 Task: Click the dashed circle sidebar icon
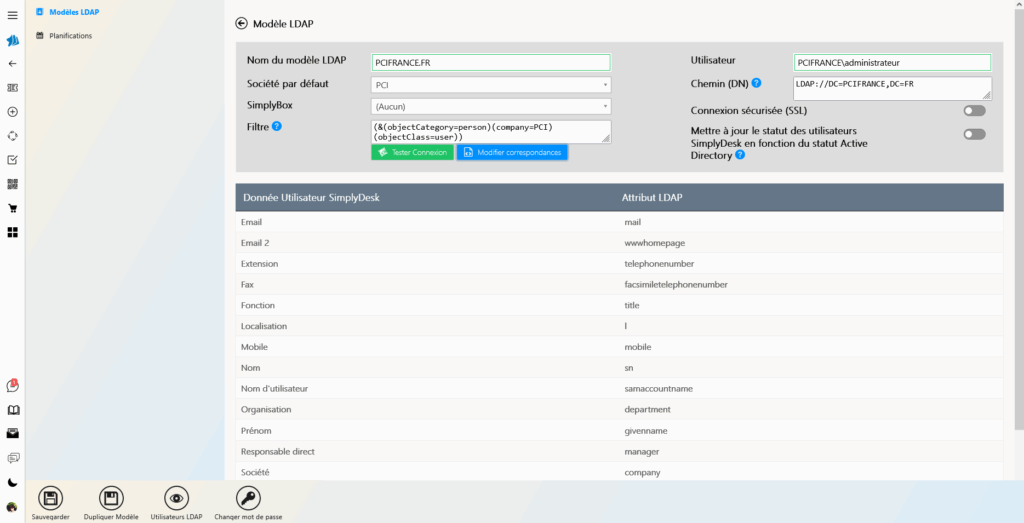pos(12,136)
